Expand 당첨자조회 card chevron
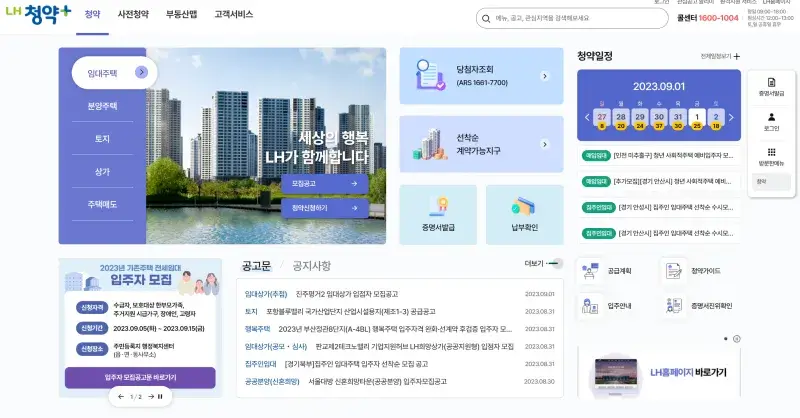The height and width of the screenshot is (418, 800). 545,76
